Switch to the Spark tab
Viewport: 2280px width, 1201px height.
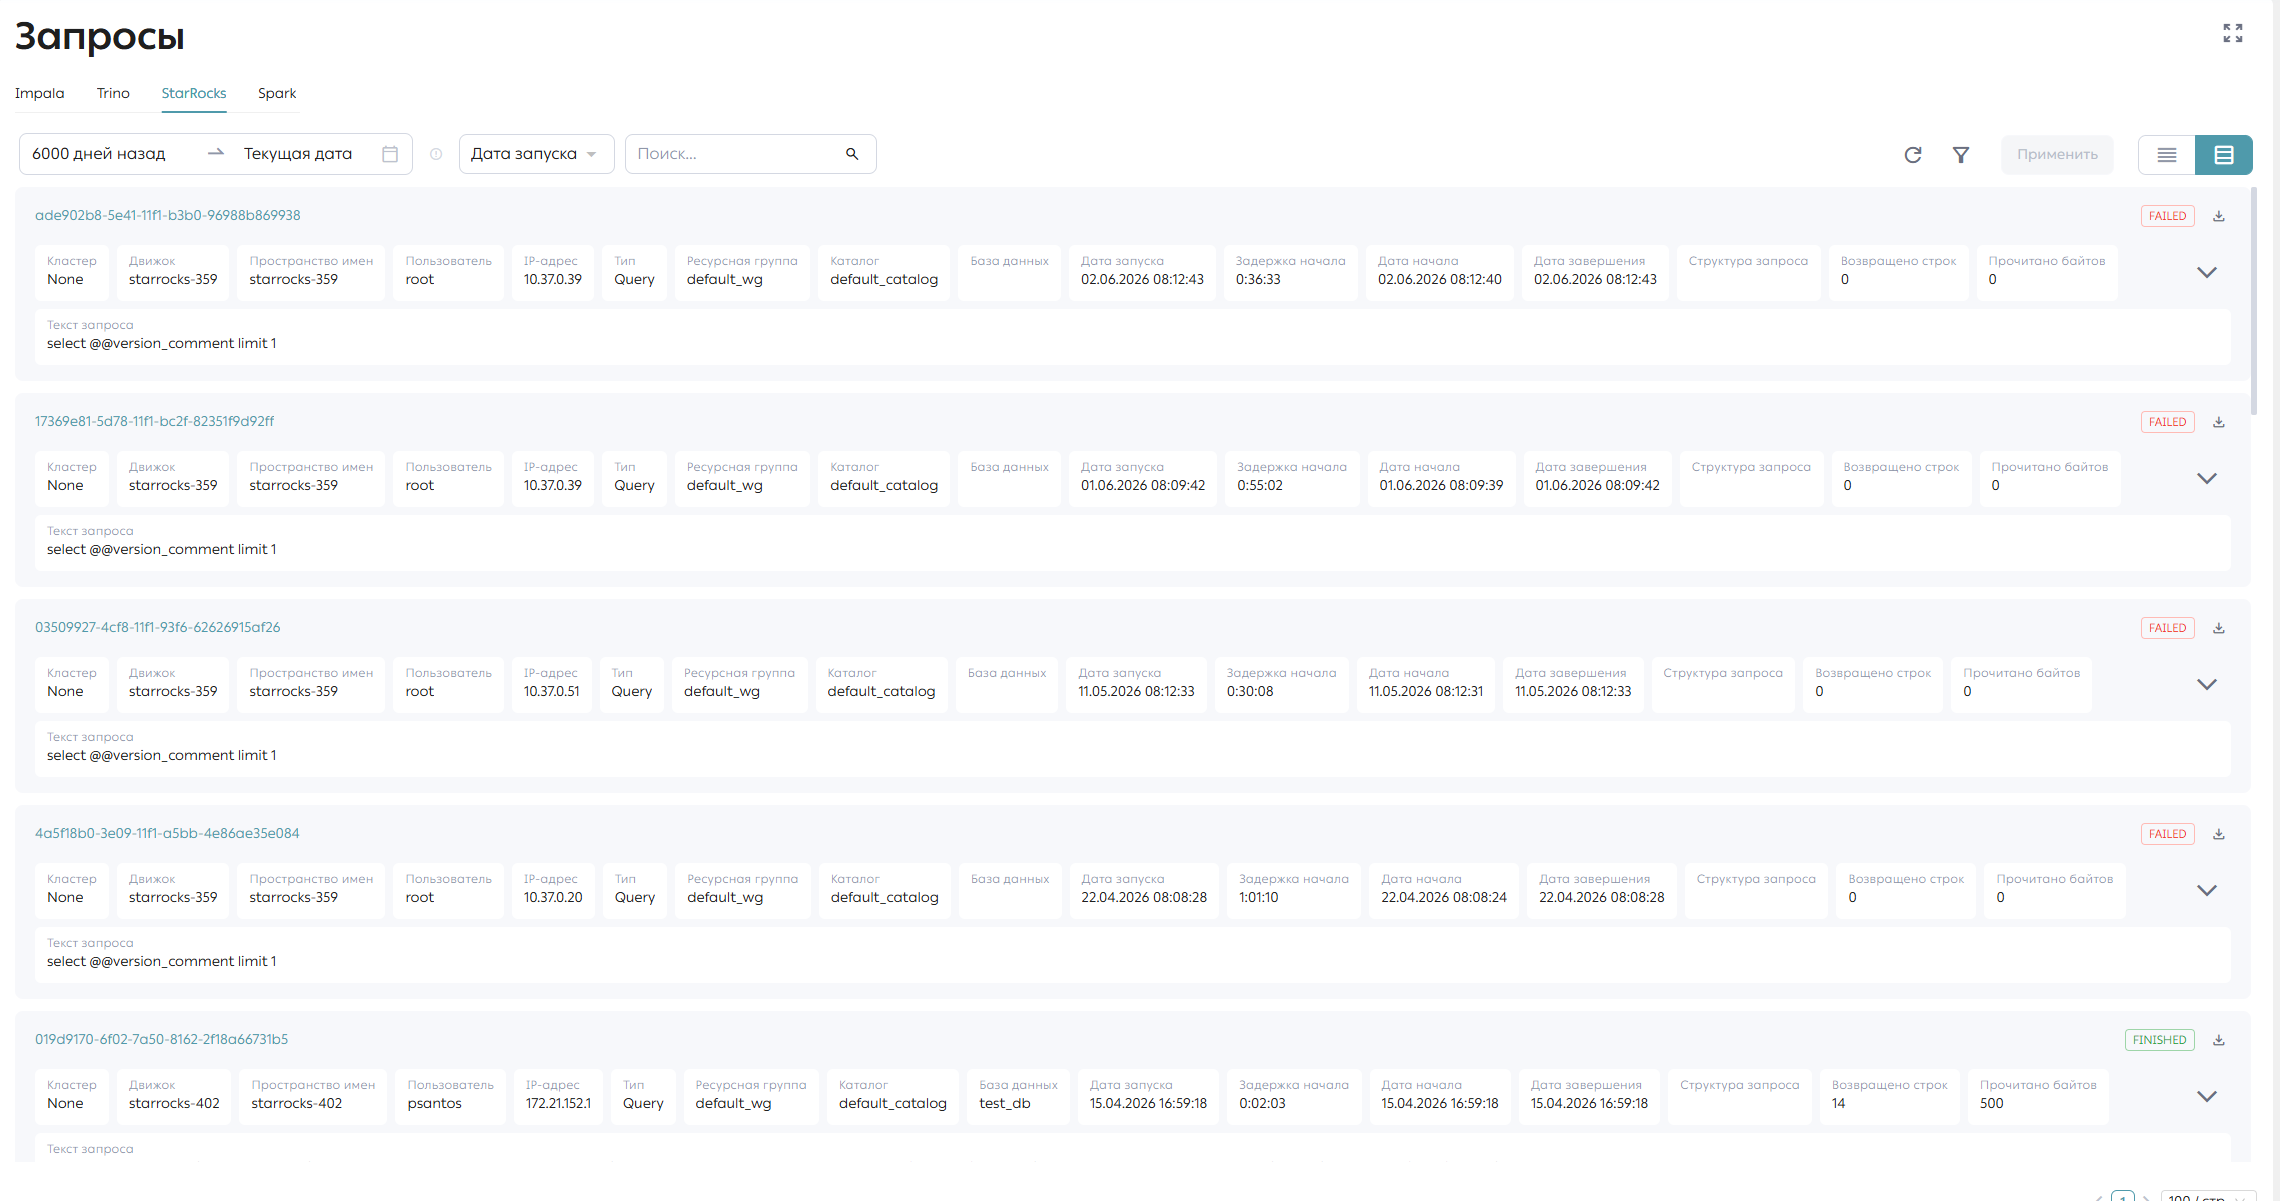277,93
